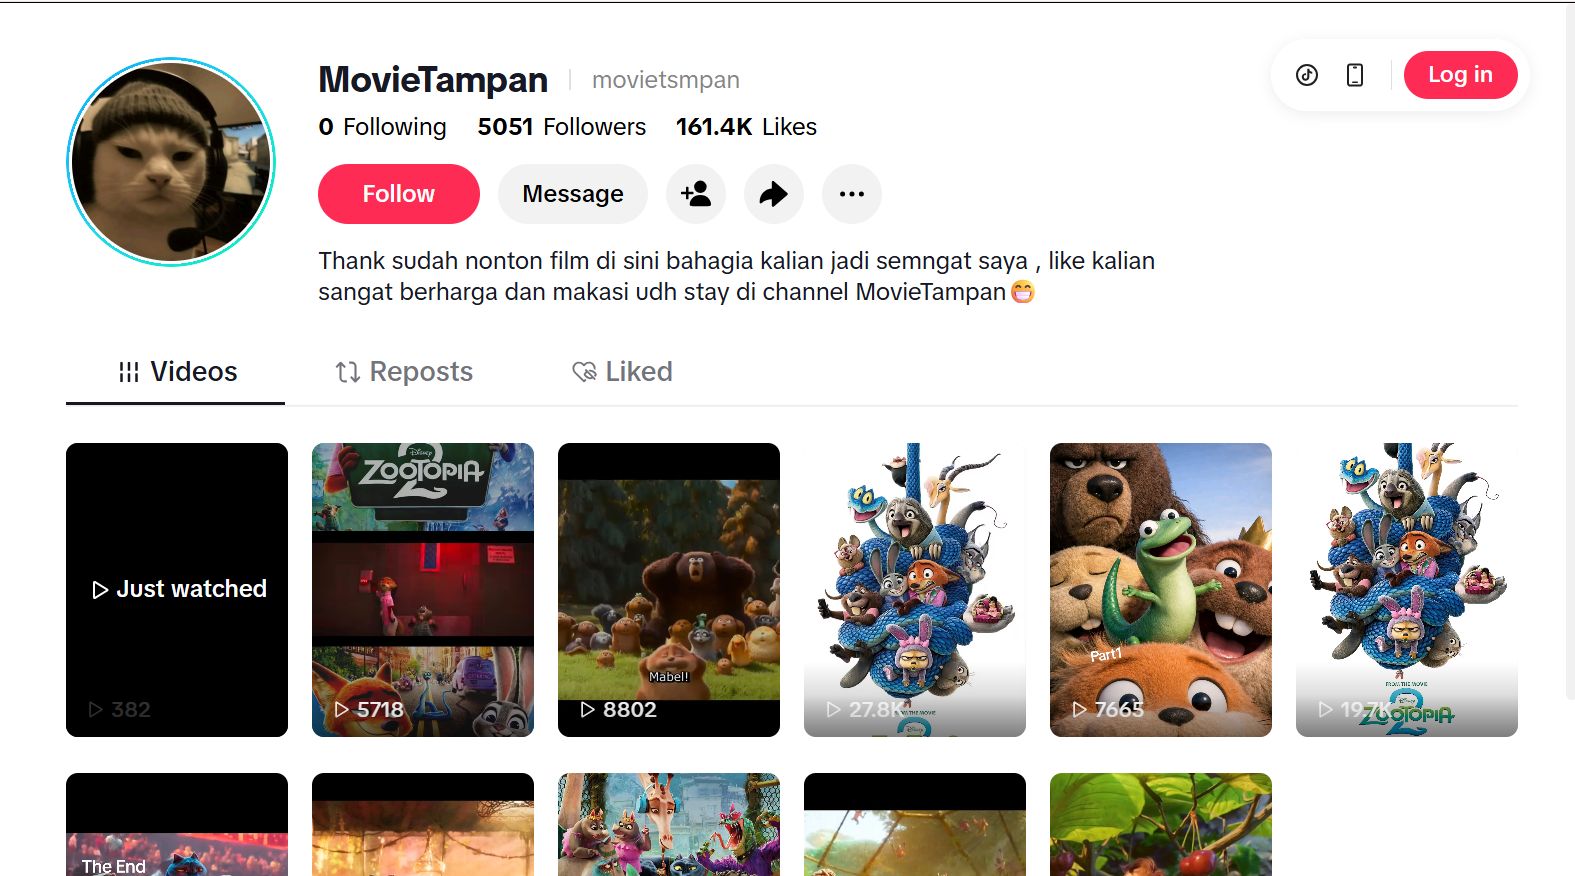Image resolution: width=1575 pixels, height=876 pixels.
Task: Click the profile bio text about MovieTampan
Action: click(737, 276)
